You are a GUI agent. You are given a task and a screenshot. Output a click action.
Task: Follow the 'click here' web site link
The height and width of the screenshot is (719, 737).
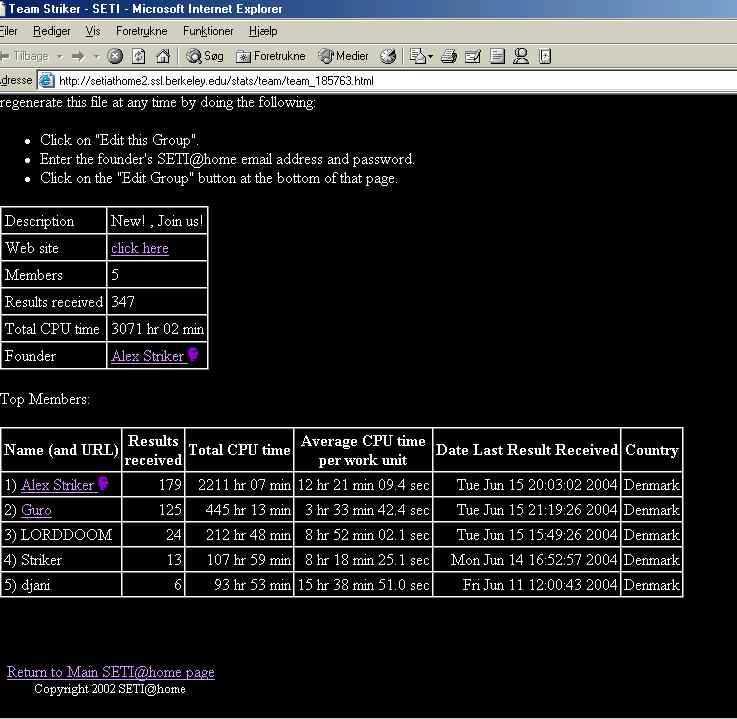pos(140,248)
